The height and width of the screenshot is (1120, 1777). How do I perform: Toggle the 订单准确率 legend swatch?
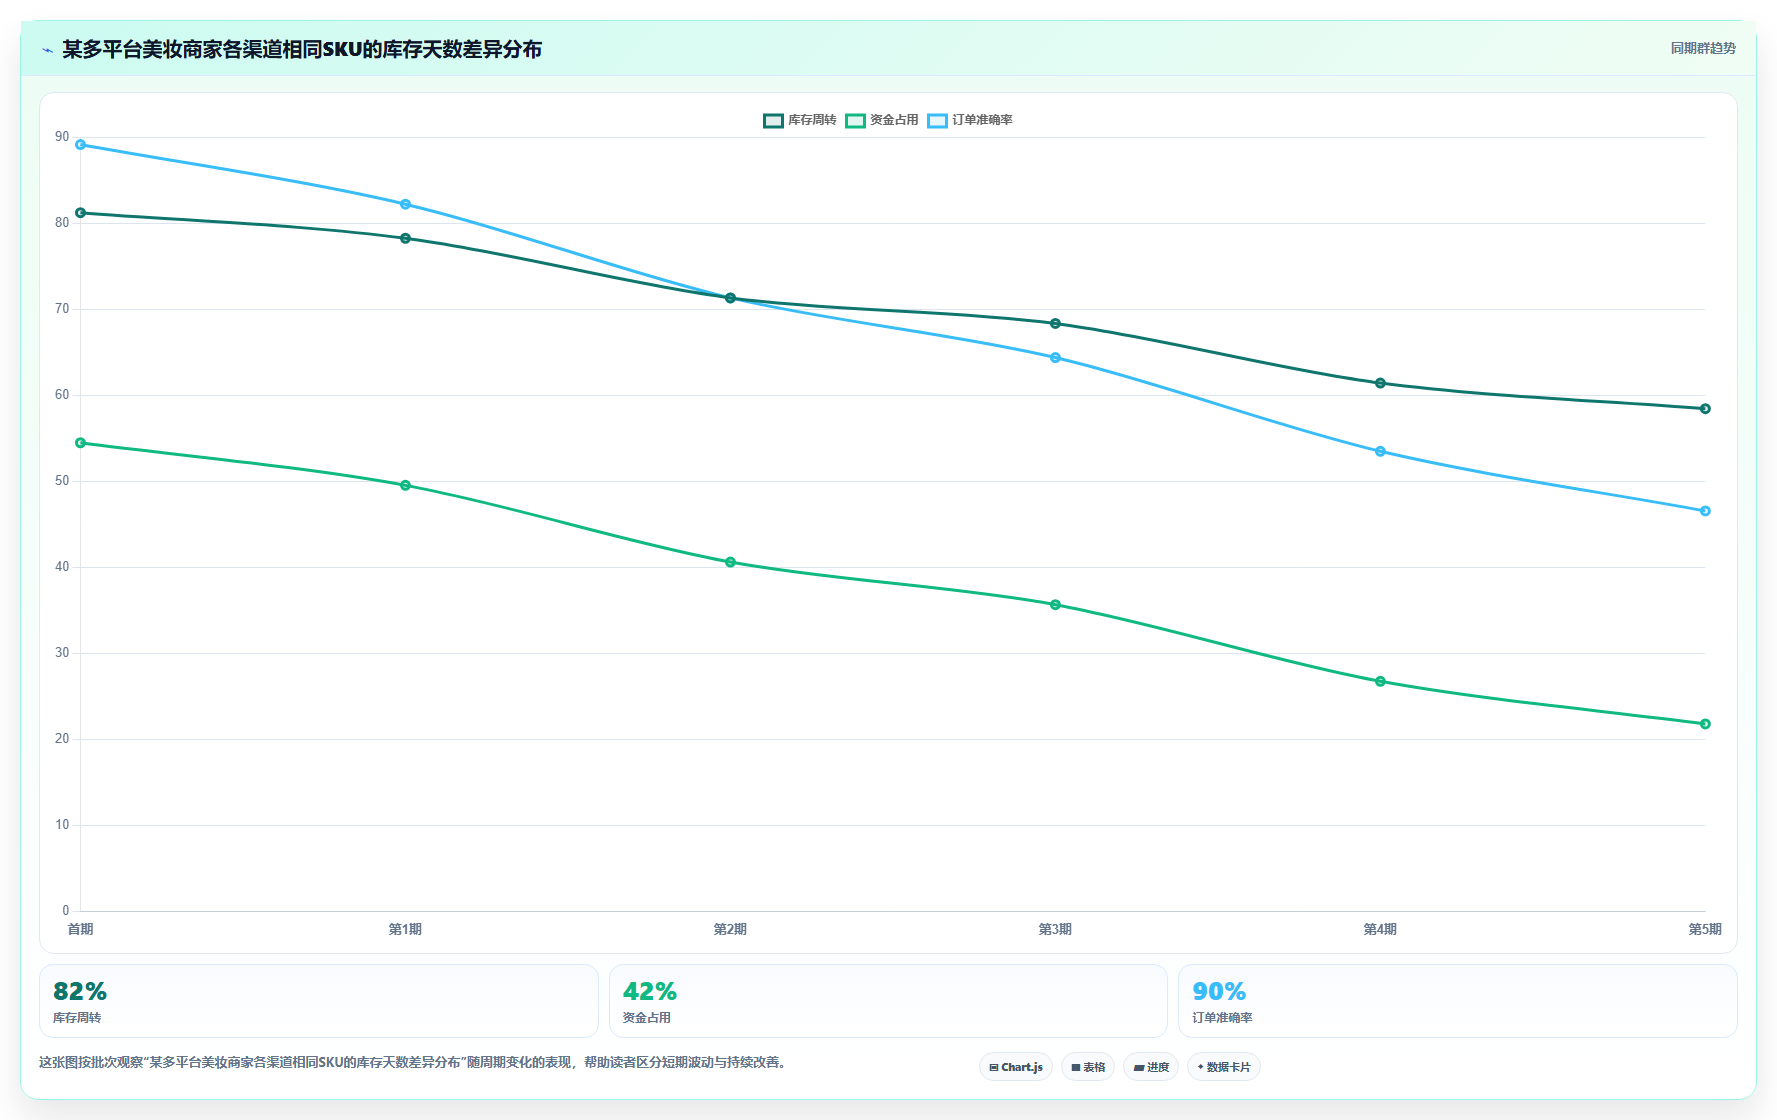coord(937,120)
